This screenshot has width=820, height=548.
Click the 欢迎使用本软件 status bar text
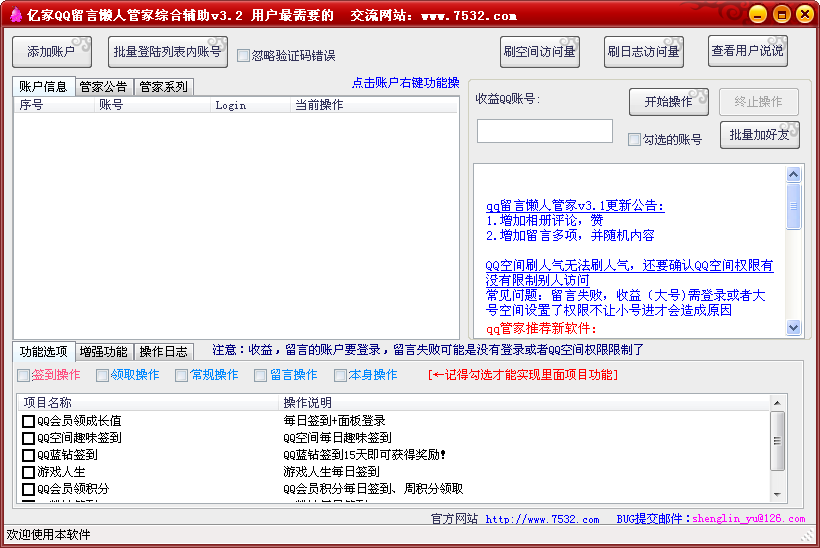(x=48, y=534)
